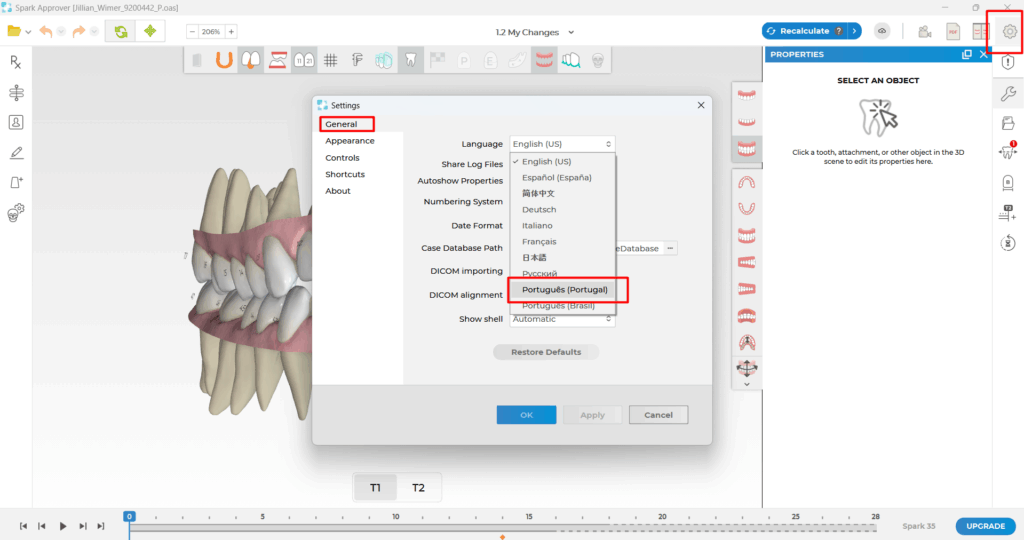Expand the 1.2 My Changes dropdown
The width and height of the screenshot is (1024, 540).
pyautogui.click(x=571, y=32)
